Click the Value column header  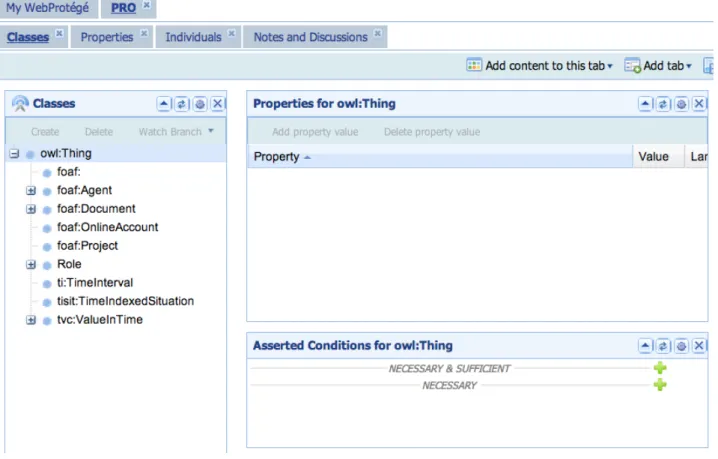click(x=658, y=157)
